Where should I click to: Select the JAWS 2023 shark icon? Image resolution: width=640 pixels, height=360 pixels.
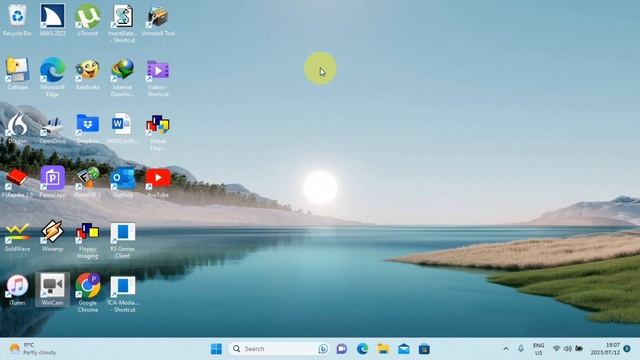[x=53, y=20]
